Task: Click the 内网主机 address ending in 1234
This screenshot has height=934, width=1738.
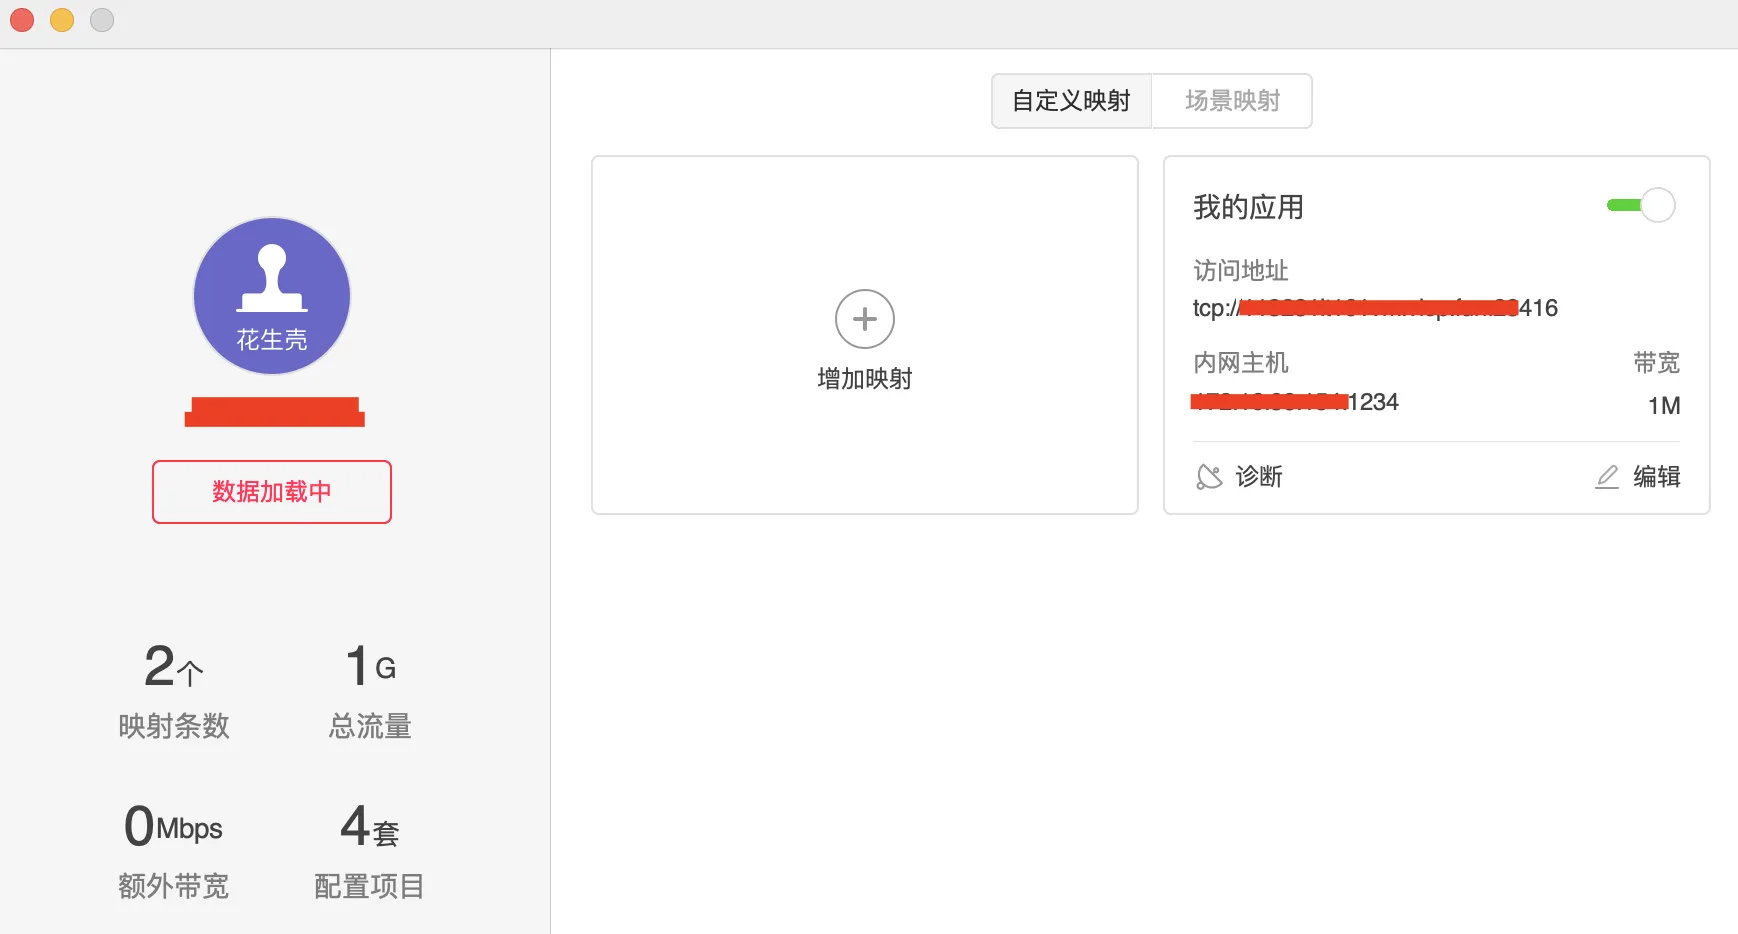Action: click(1295, 402)
